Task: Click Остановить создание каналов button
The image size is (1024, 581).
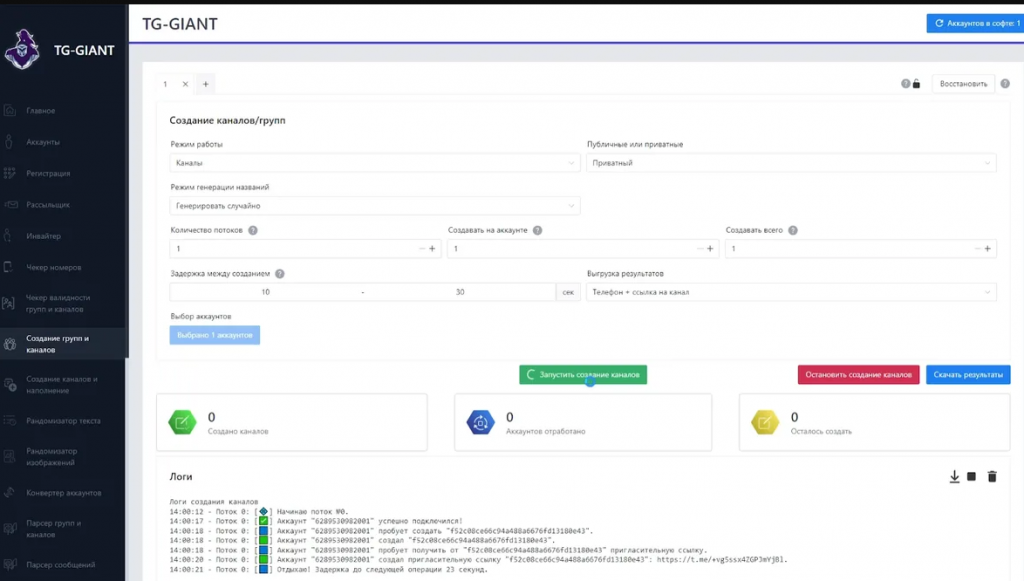Action: [x=858, y=375]
